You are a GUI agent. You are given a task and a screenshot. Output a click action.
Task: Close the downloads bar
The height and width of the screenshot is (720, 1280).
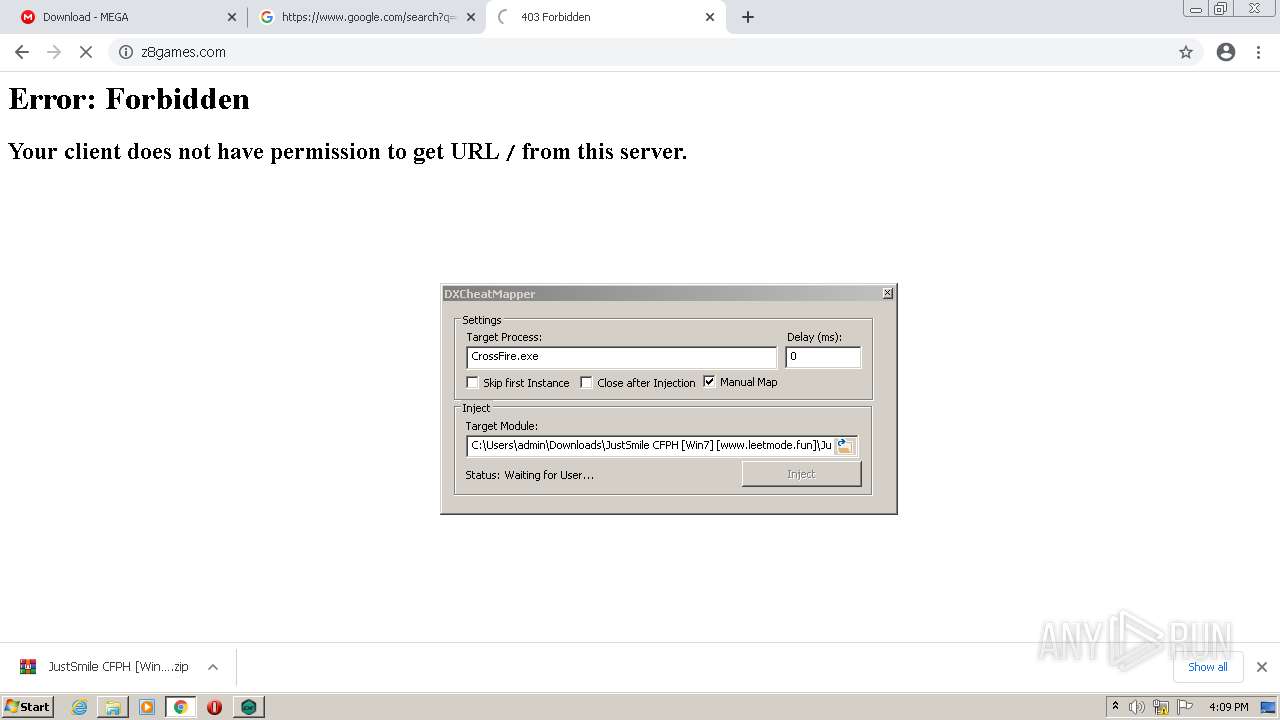pyautogui.click(x=1261, y=667)
